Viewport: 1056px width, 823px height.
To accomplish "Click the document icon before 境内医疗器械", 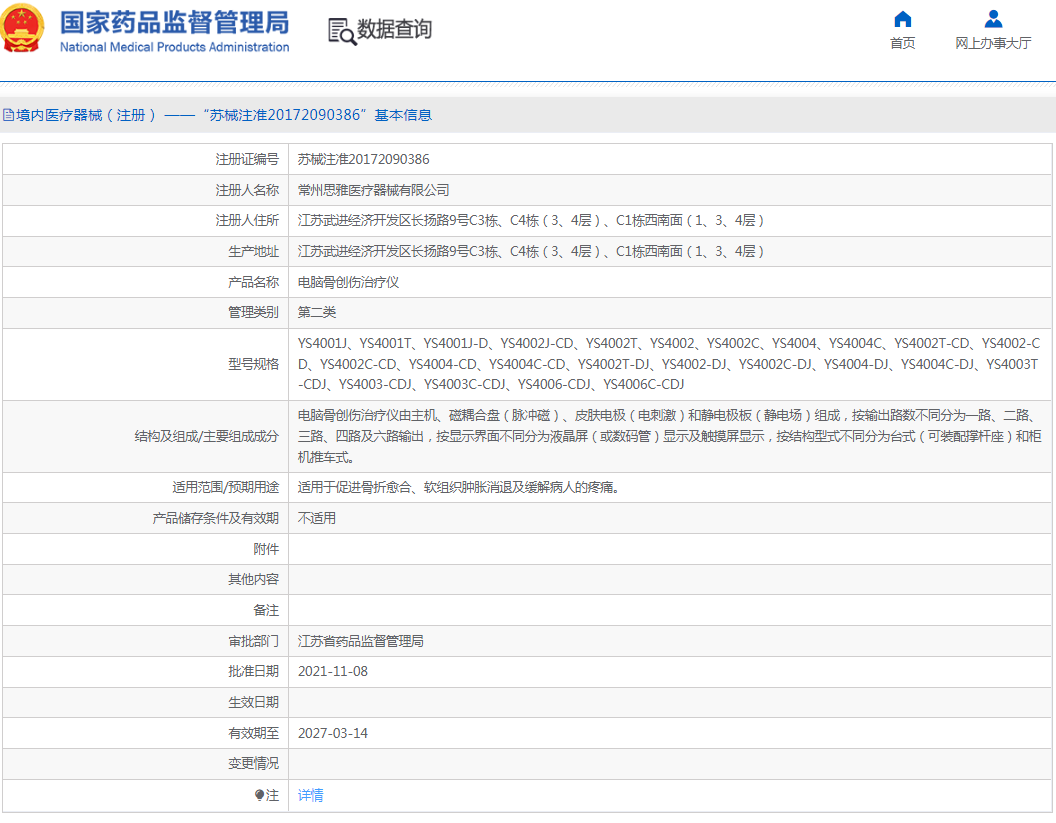I will [8, 115].
